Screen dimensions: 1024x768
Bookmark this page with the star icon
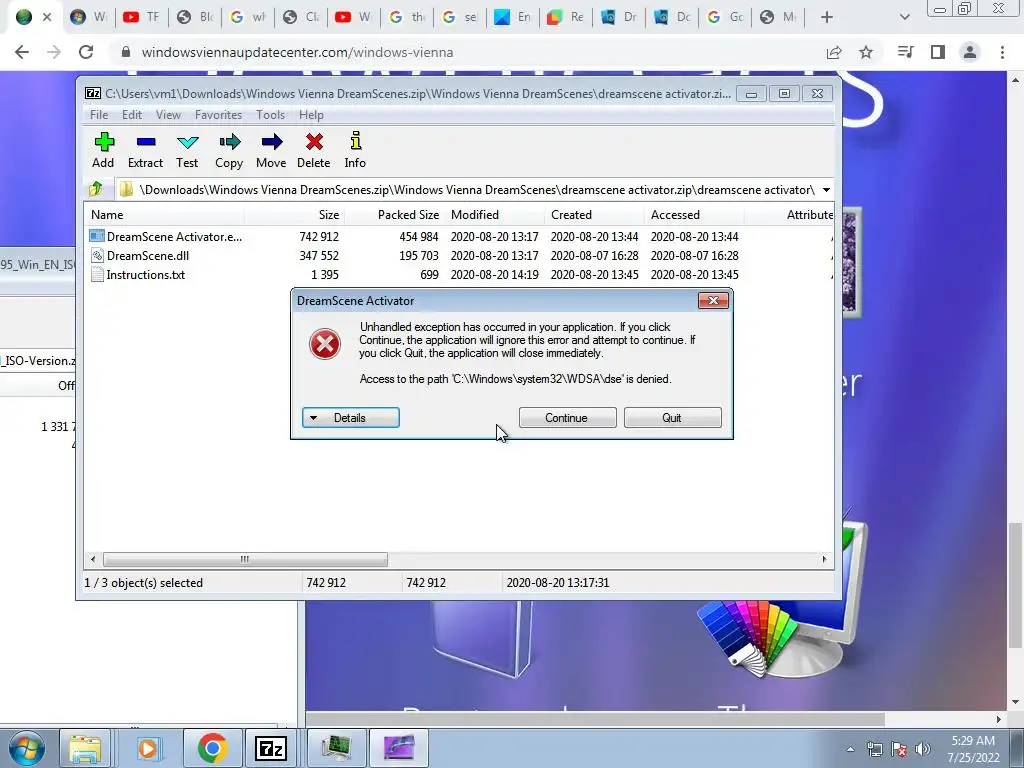tap(866, 52)
